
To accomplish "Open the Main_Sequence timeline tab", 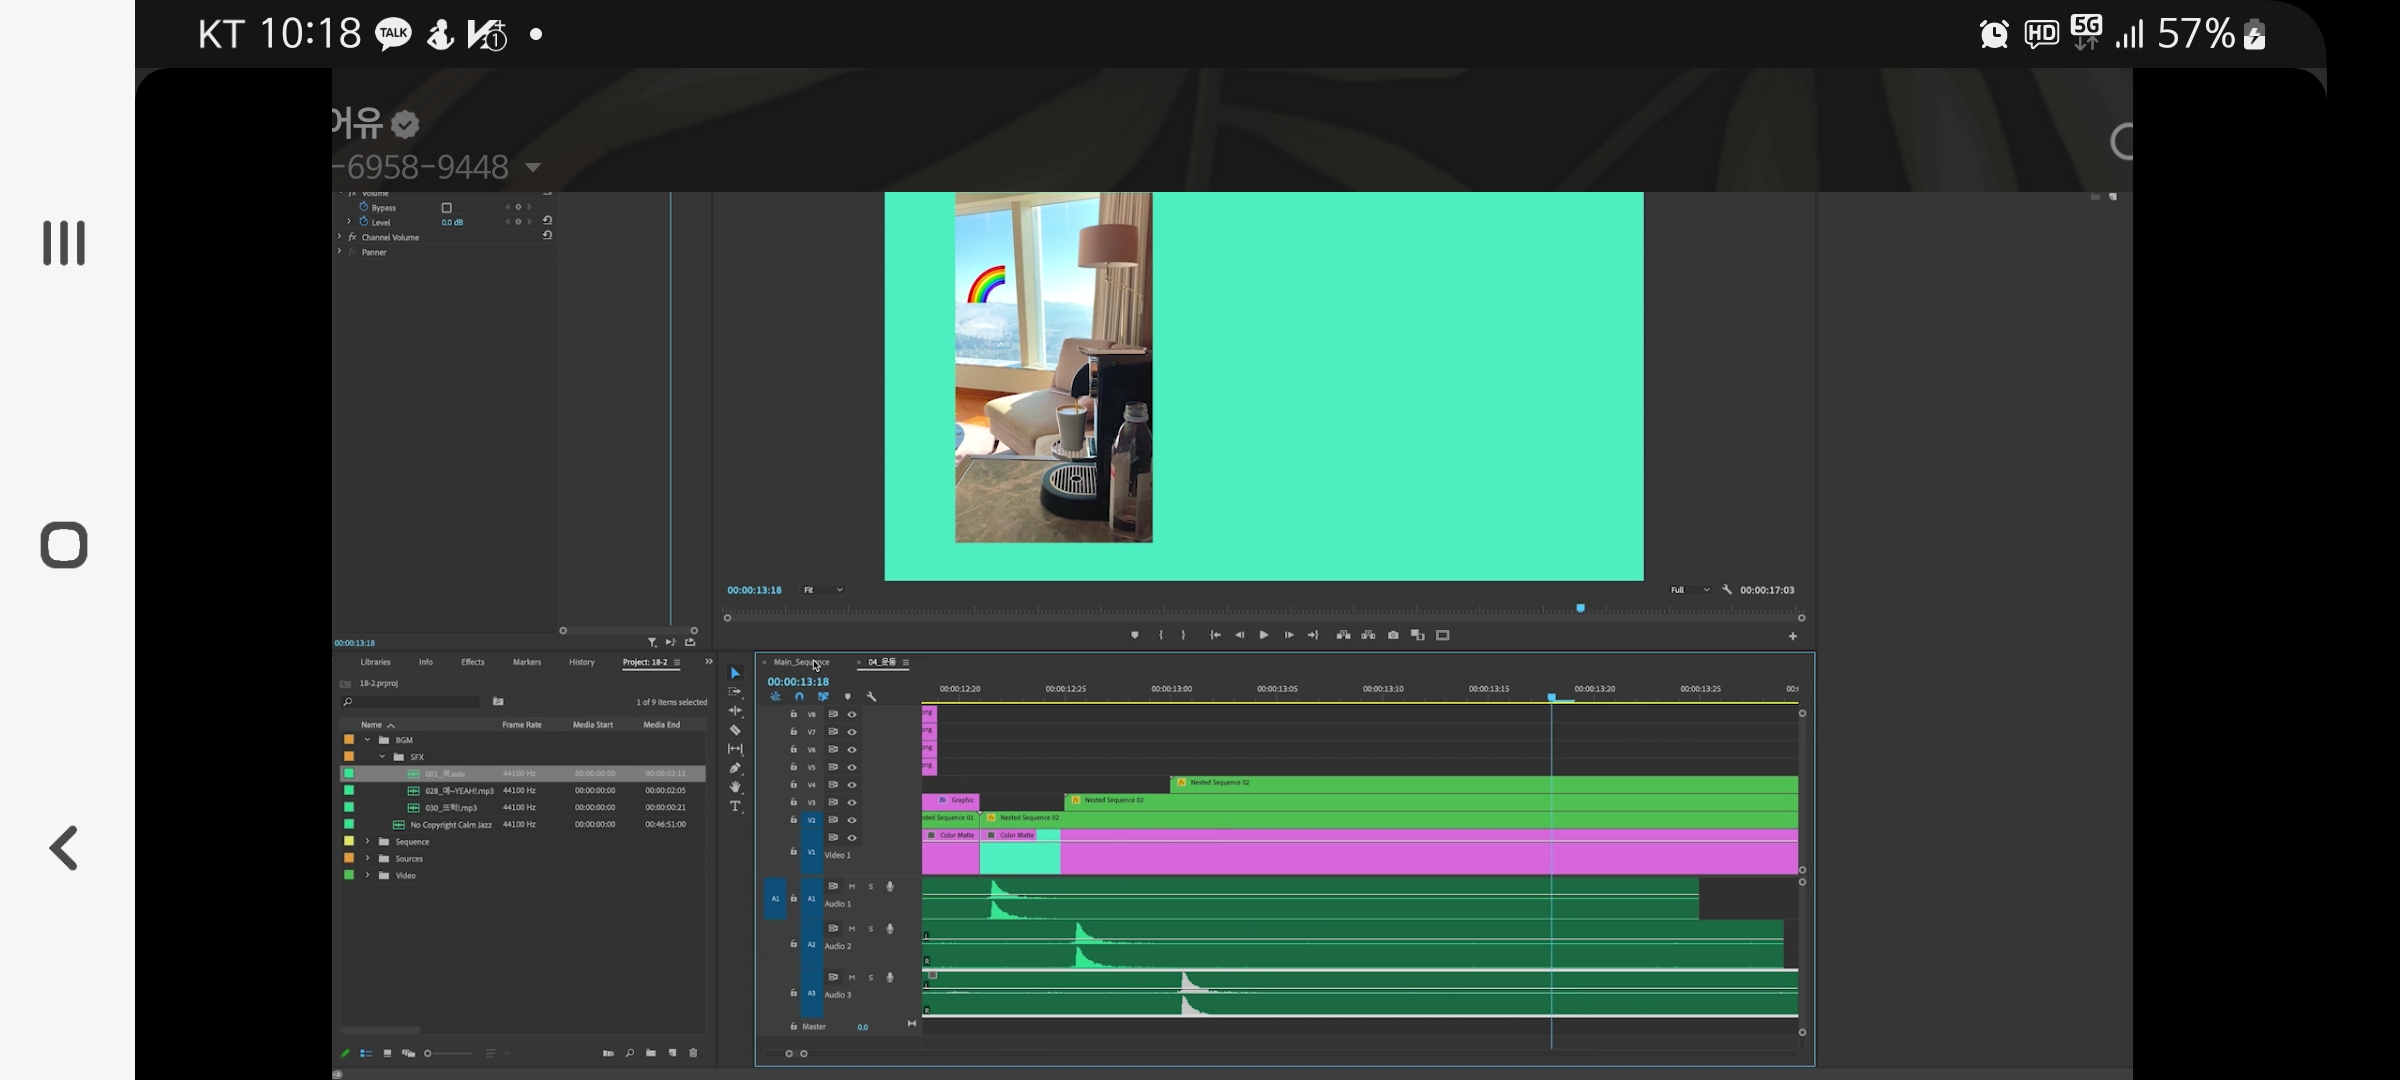I will tap(800, 662).
